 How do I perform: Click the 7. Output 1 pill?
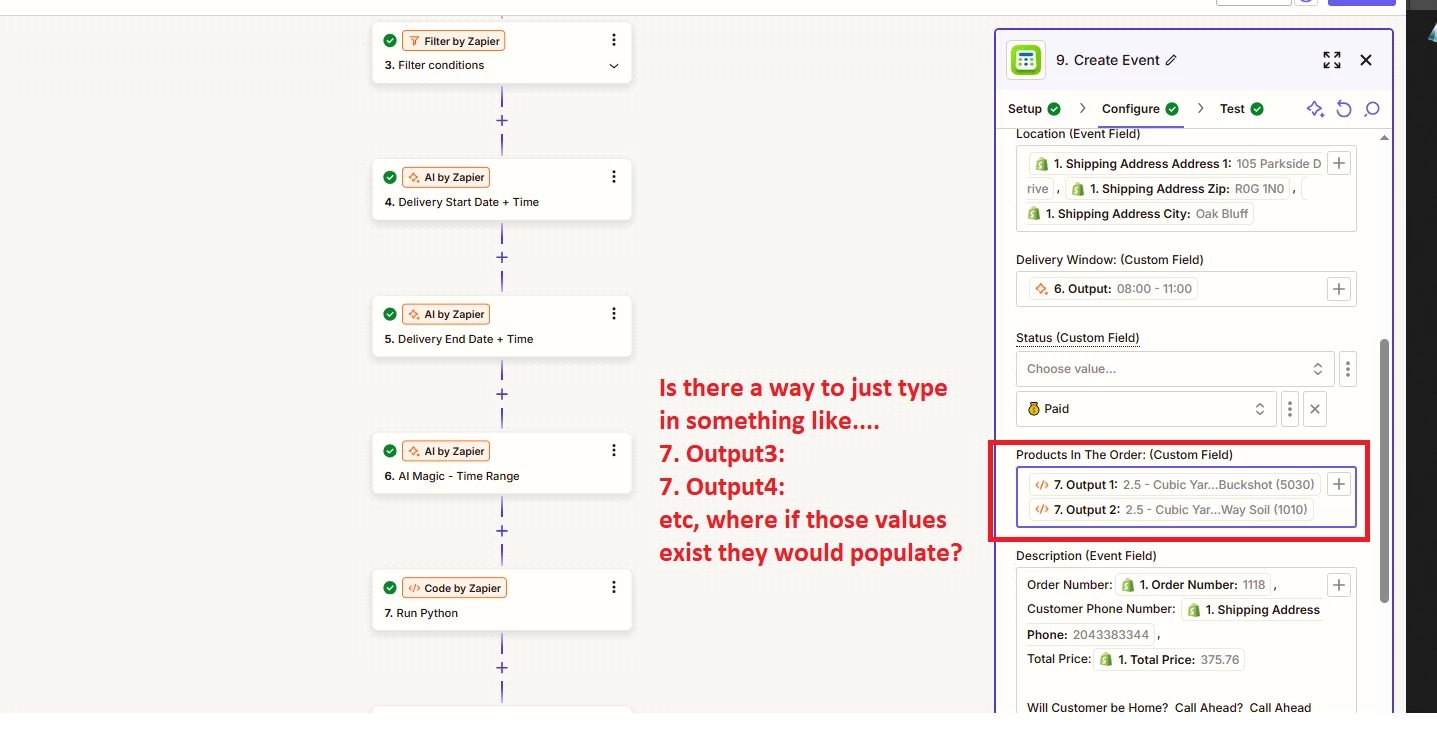(1175, 485)
